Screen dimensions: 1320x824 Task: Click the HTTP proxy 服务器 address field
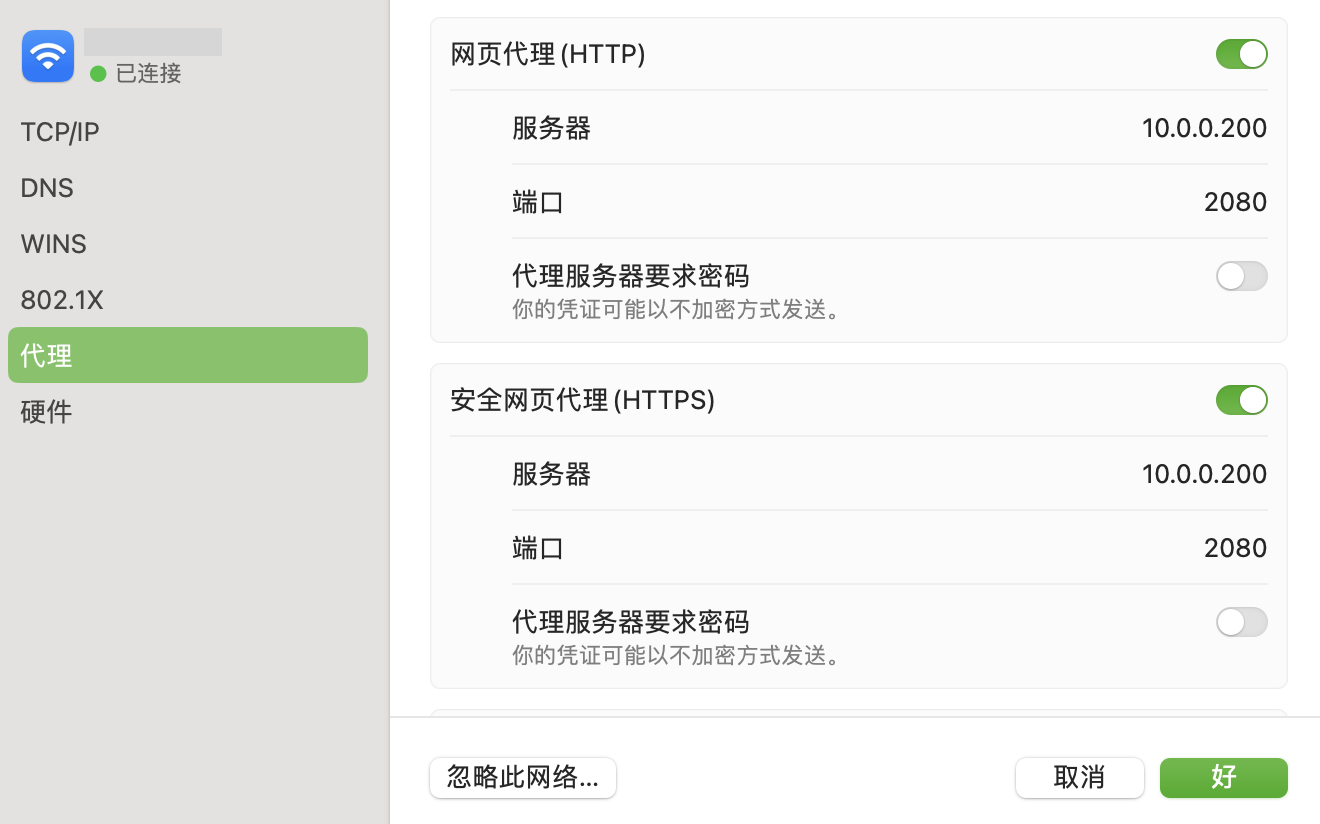coord(1204,128)
